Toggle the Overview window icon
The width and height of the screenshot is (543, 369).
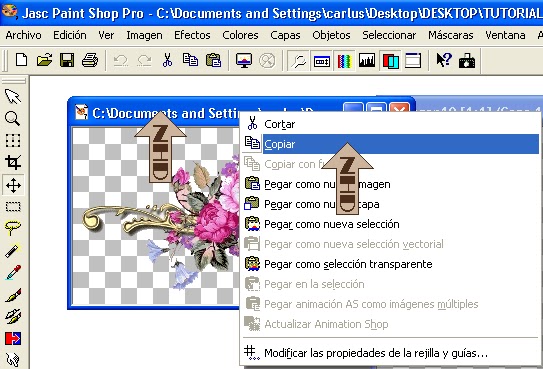point(413,61)
